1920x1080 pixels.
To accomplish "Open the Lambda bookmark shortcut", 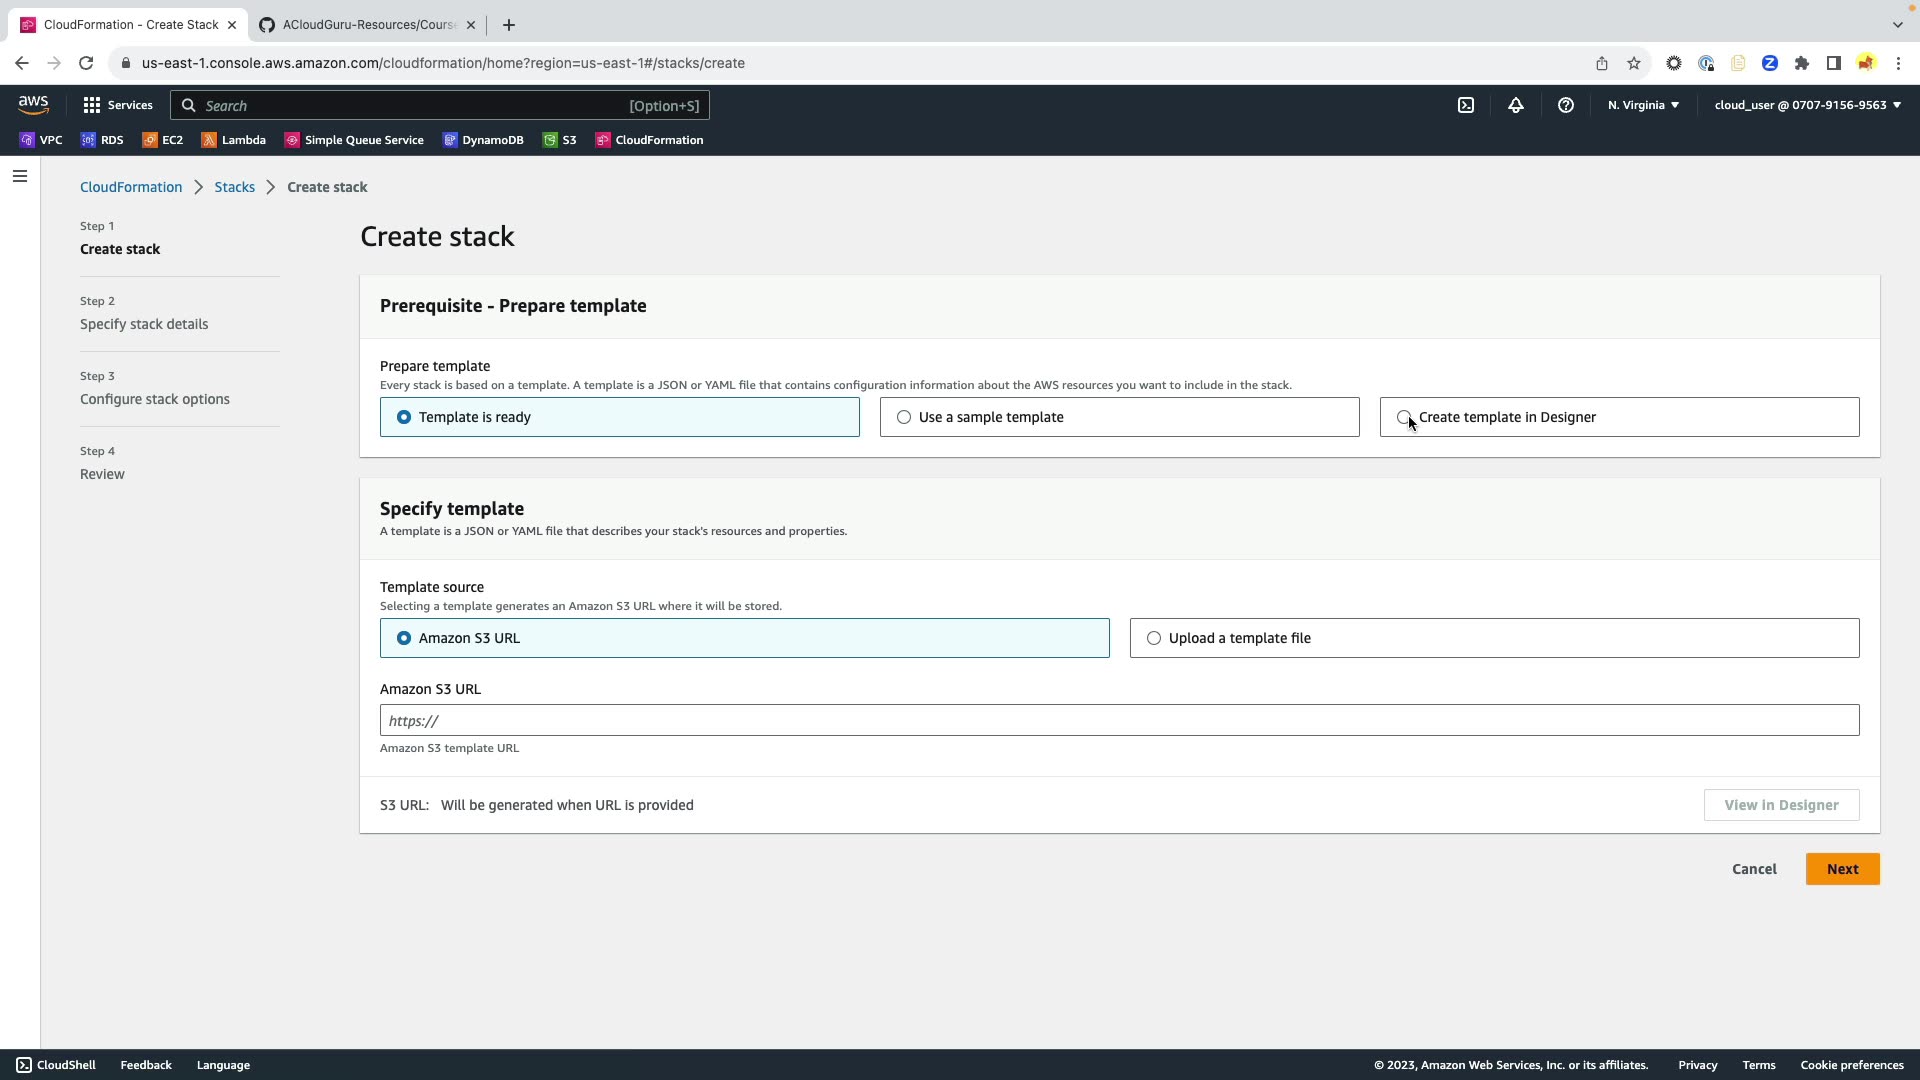I will [233, 140].
